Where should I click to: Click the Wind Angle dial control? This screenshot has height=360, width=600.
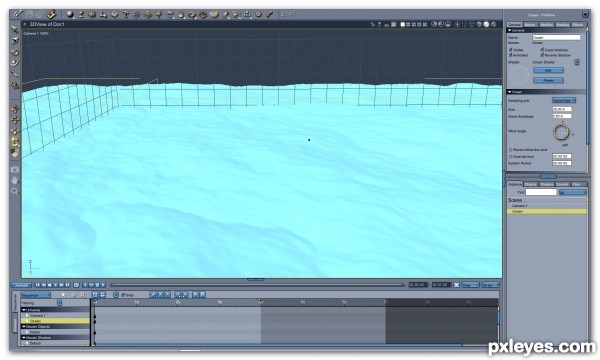pyautogui.click(x=561, y=132)
